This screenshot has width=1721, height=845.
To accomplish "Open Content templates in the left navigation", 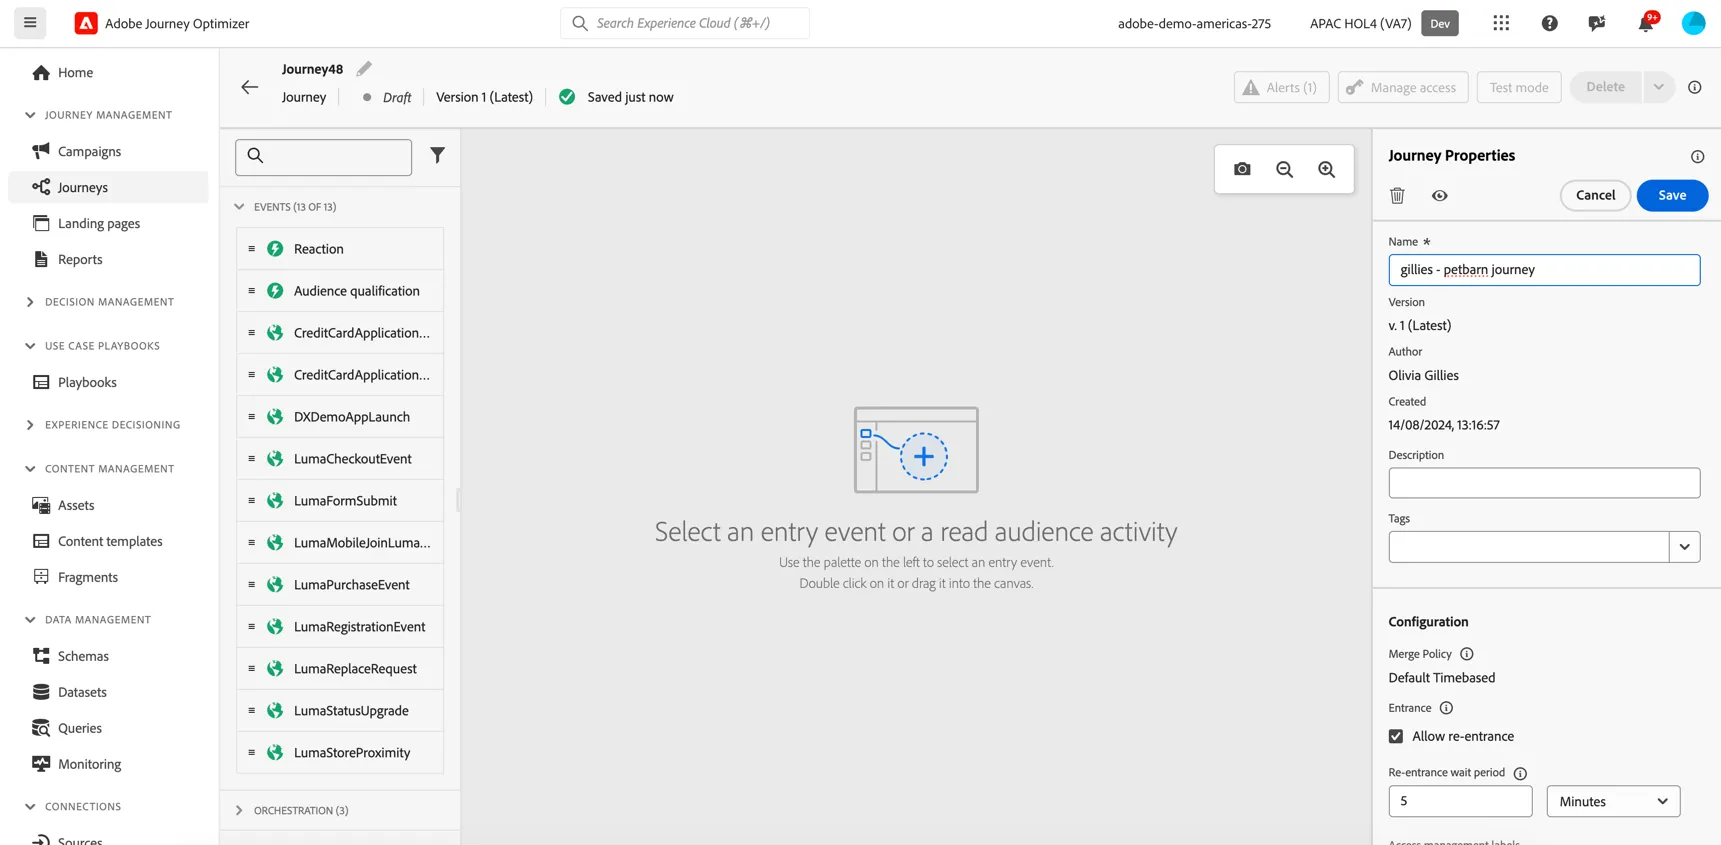I will pyautogui.click(x=110, y=541).
